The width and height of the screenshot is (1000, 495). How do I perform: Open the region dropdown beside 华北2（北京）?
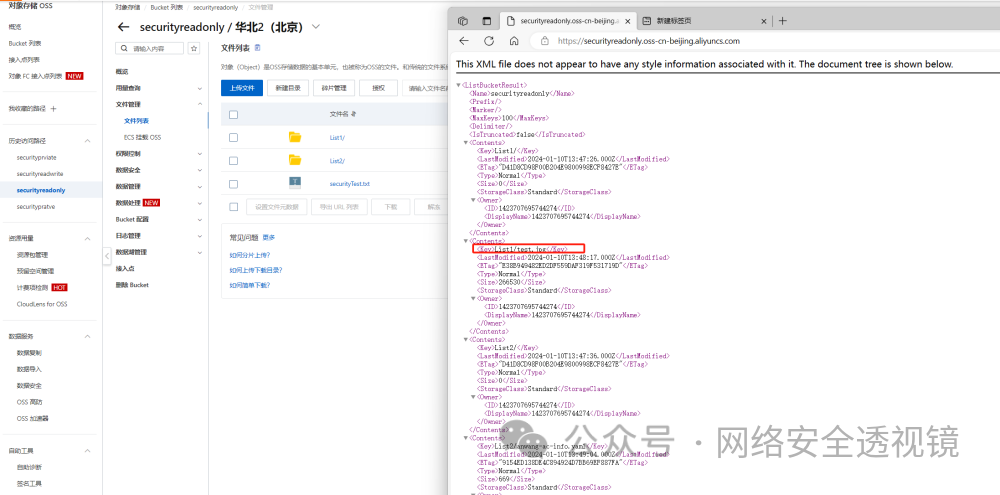point(316,27)
